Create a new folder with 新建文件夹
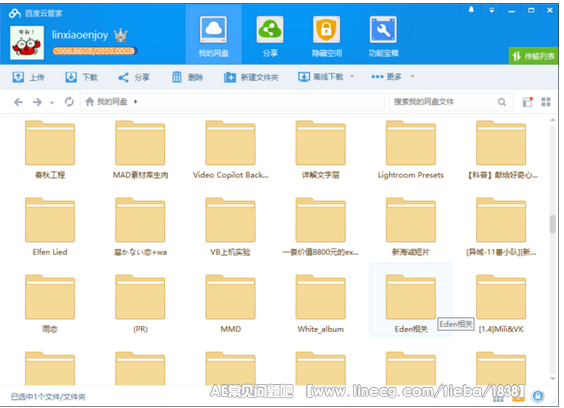The image size is (564, 408). 251,77
